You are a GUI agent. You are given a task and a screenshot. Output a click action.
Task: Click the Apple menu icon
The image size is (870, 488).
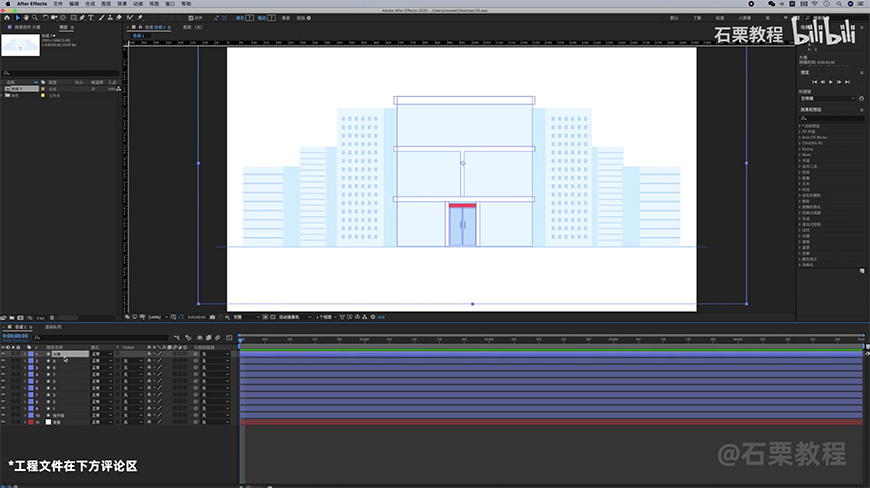pyautogui.click(x=8, y=3)
